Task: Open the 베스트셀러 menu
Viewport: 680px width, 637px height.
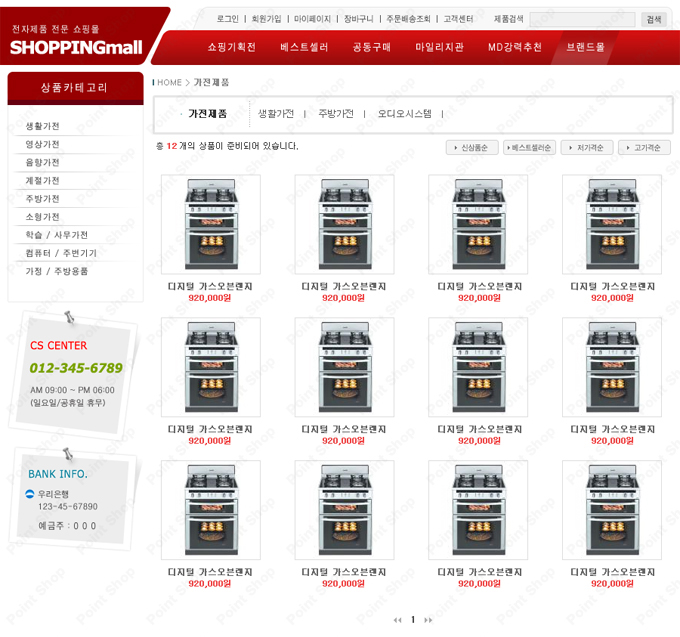Action: click(304, 47)
